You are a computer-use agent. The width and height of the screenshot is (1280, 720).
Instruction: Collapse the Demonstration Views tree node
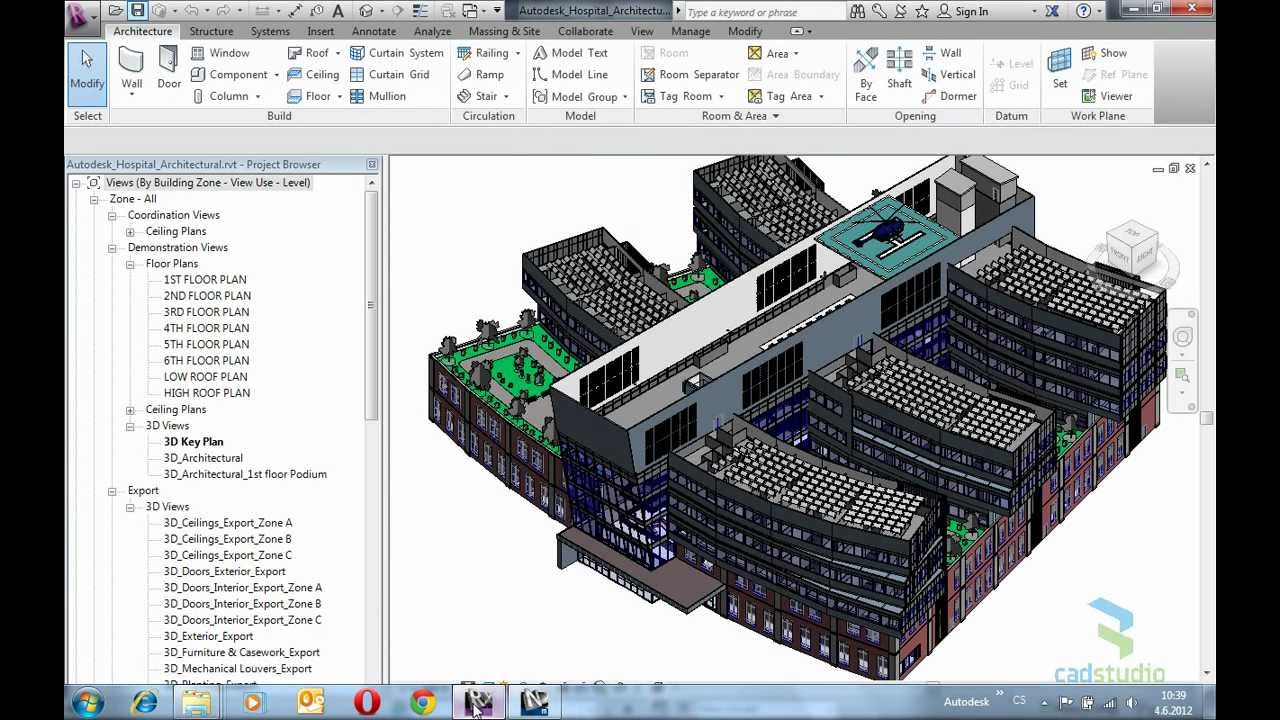(x=112, y=248)
